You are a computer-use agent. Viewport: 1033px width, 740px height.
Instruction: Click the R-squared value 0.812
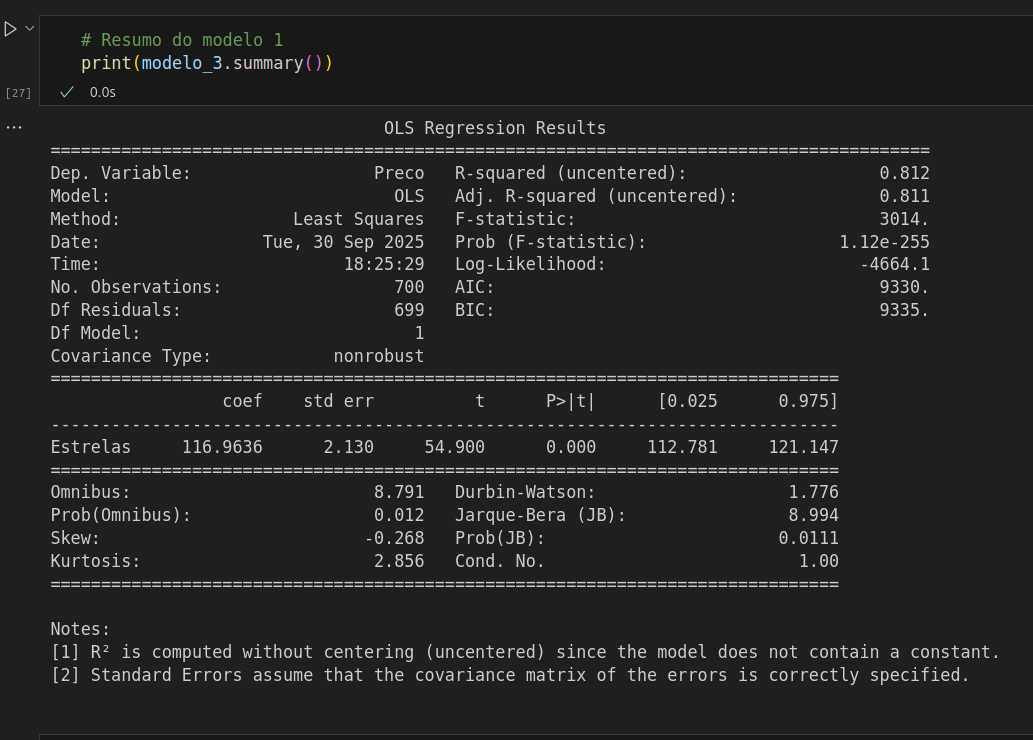pyautogui.click(x=904, y=173)
